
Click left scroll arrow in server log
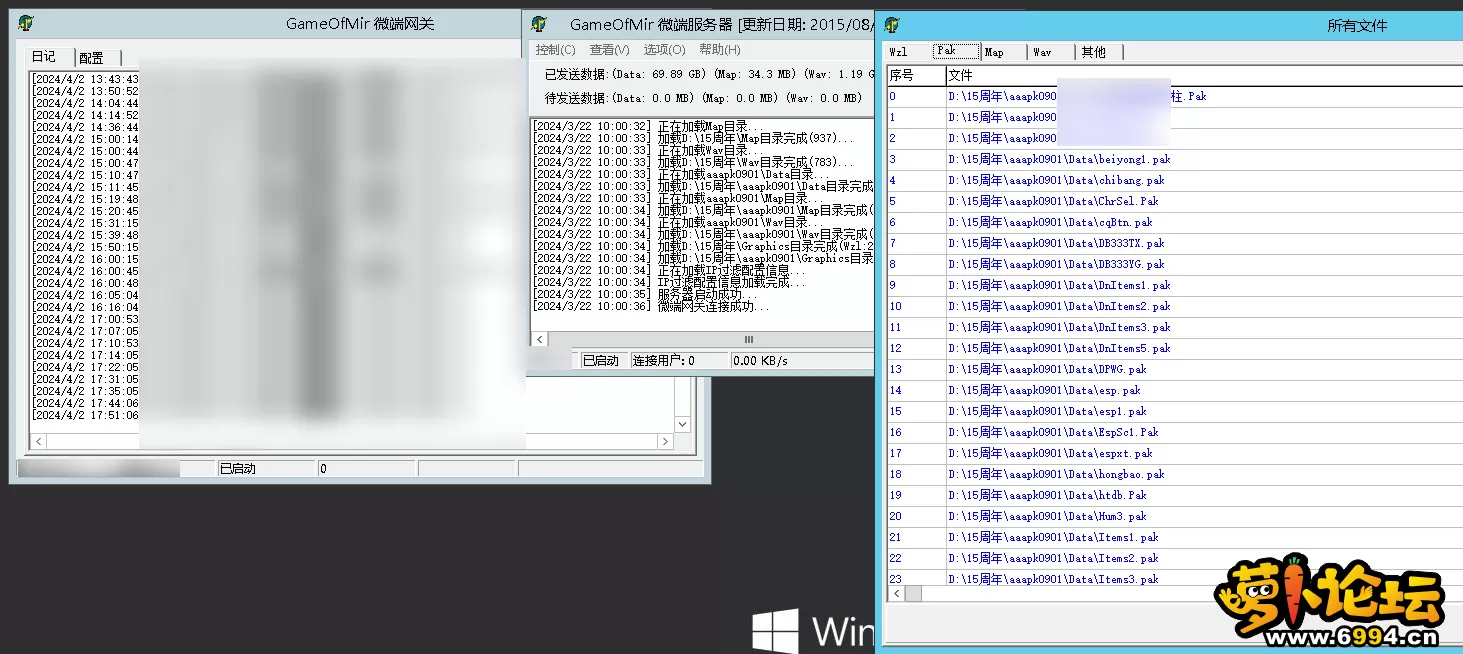[x=537, y=340]
